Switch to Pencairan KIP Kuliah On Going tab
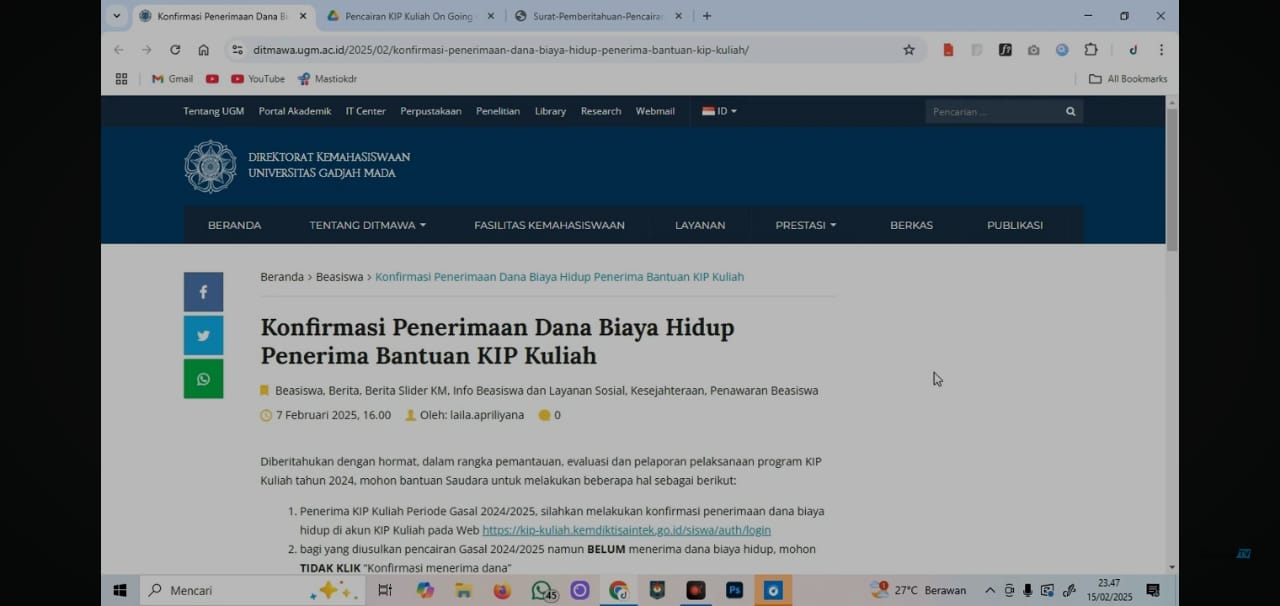 (410, 16)
